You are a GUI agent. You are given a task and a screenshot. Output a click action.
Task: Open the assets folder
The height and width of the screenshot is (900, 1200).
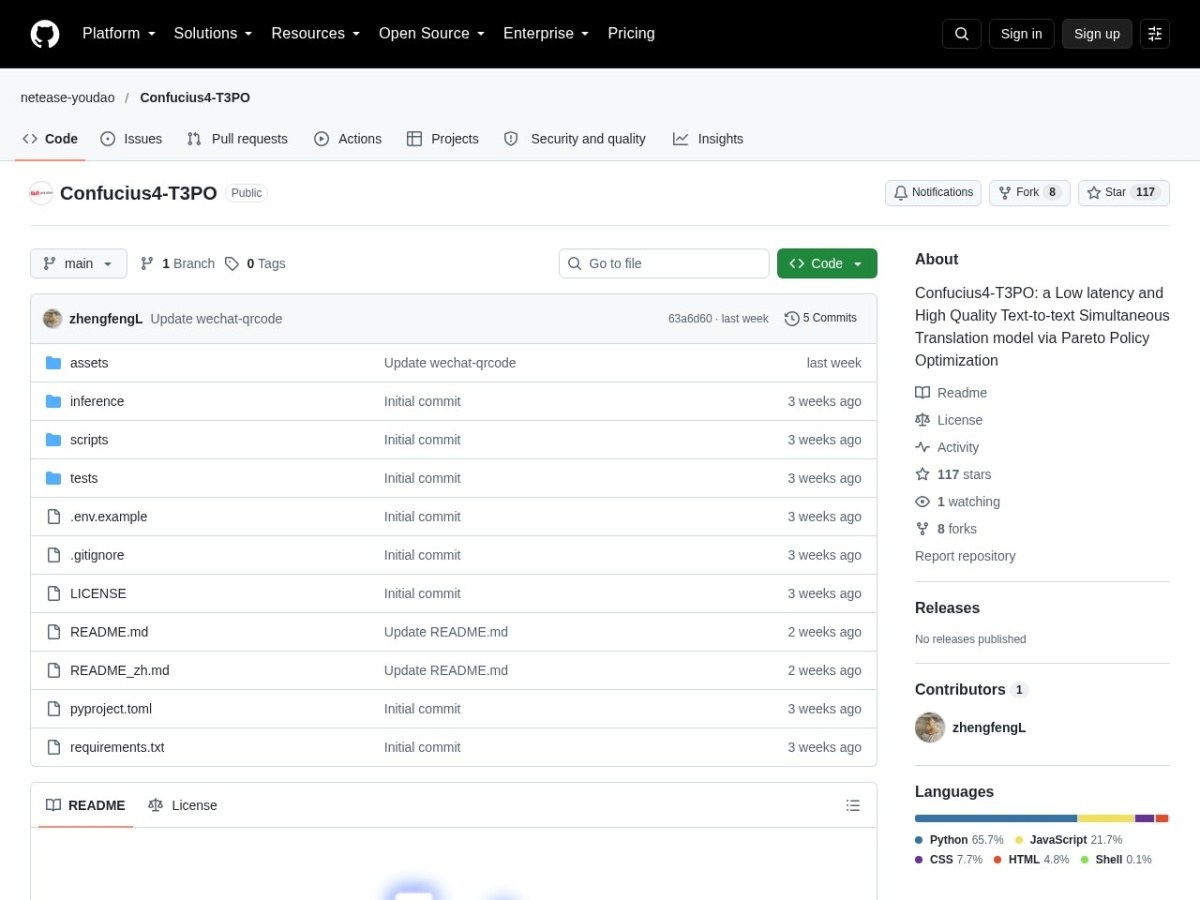(x=89, y=363)
